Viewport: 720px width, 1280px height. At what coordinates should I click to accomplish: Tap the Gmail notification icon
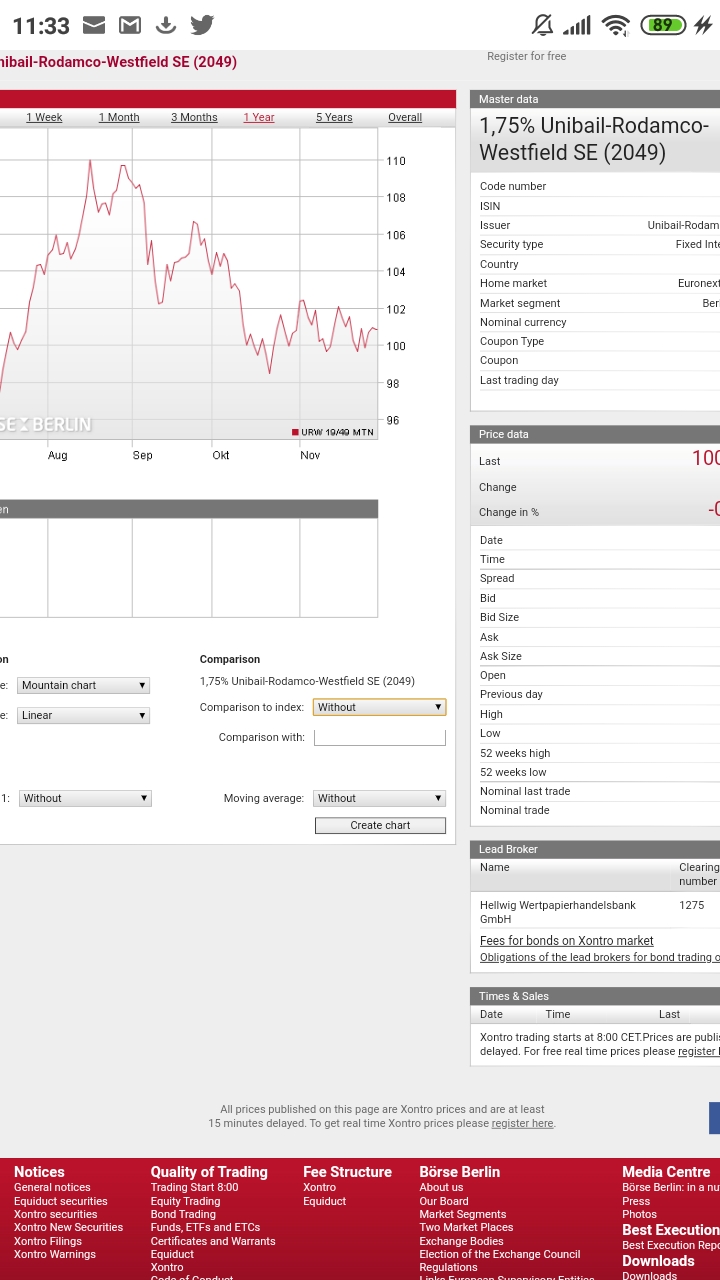[x=130, y=25]
